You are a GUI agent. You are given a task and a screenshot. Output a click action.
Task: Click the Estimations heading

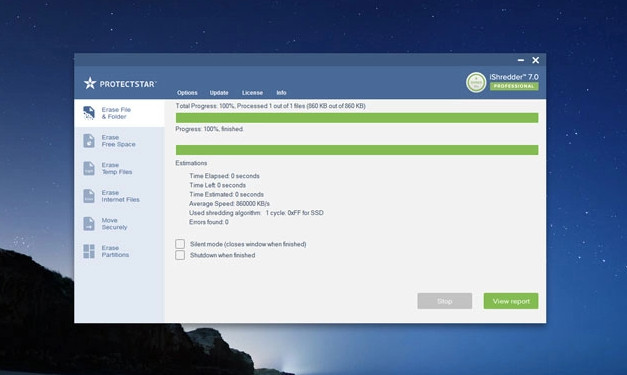coord(191,163)
